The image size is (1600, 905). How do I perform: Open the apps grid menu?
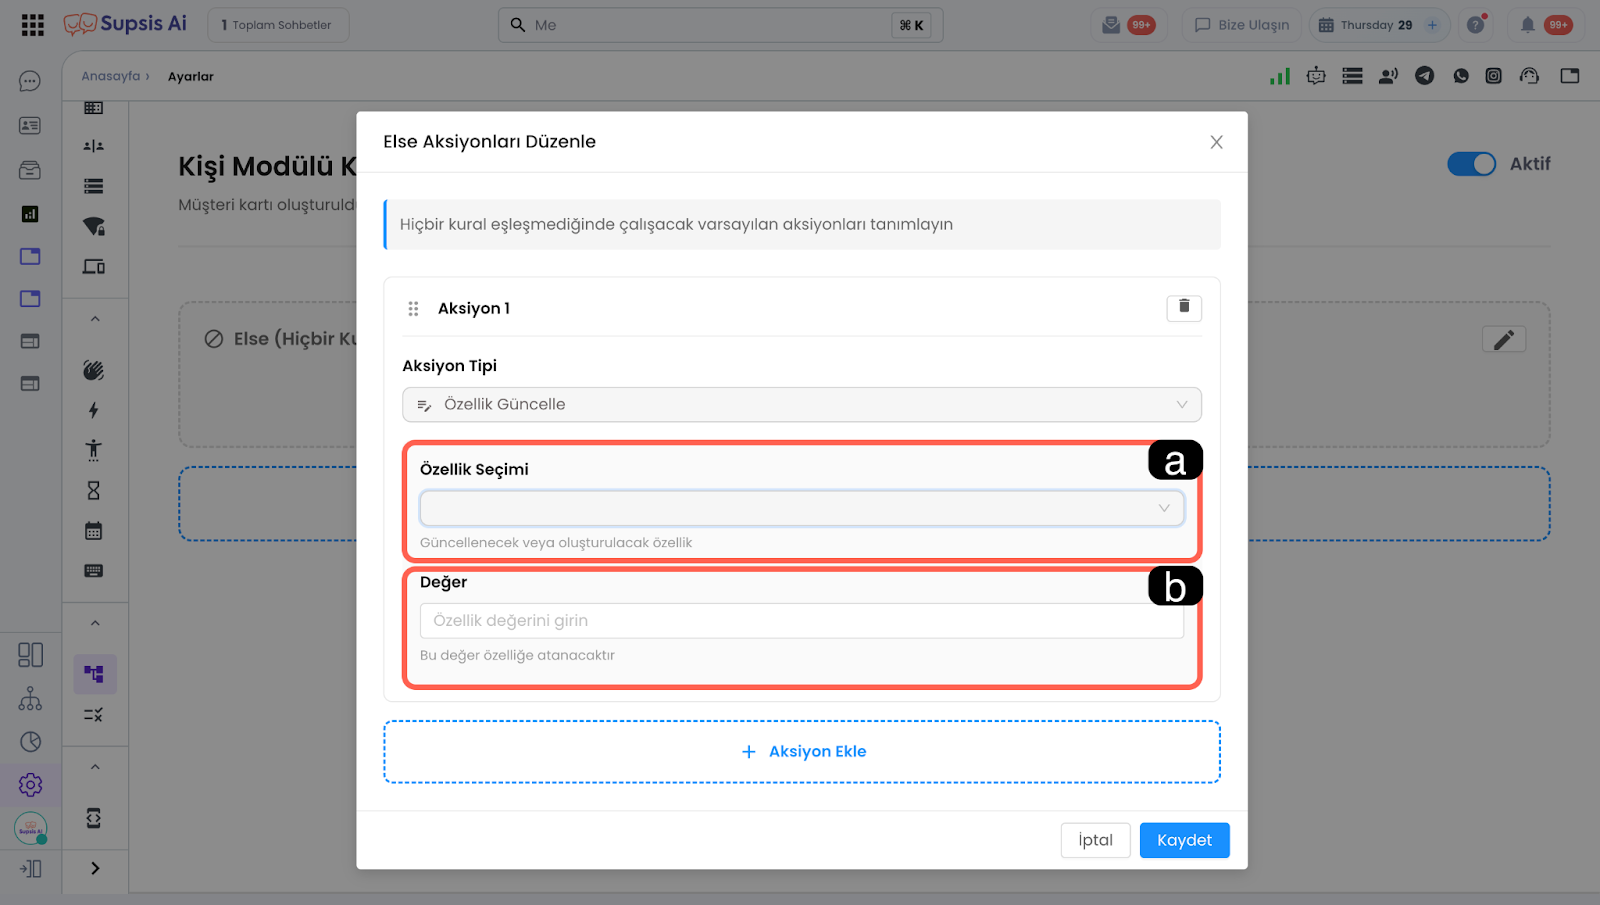32,25
